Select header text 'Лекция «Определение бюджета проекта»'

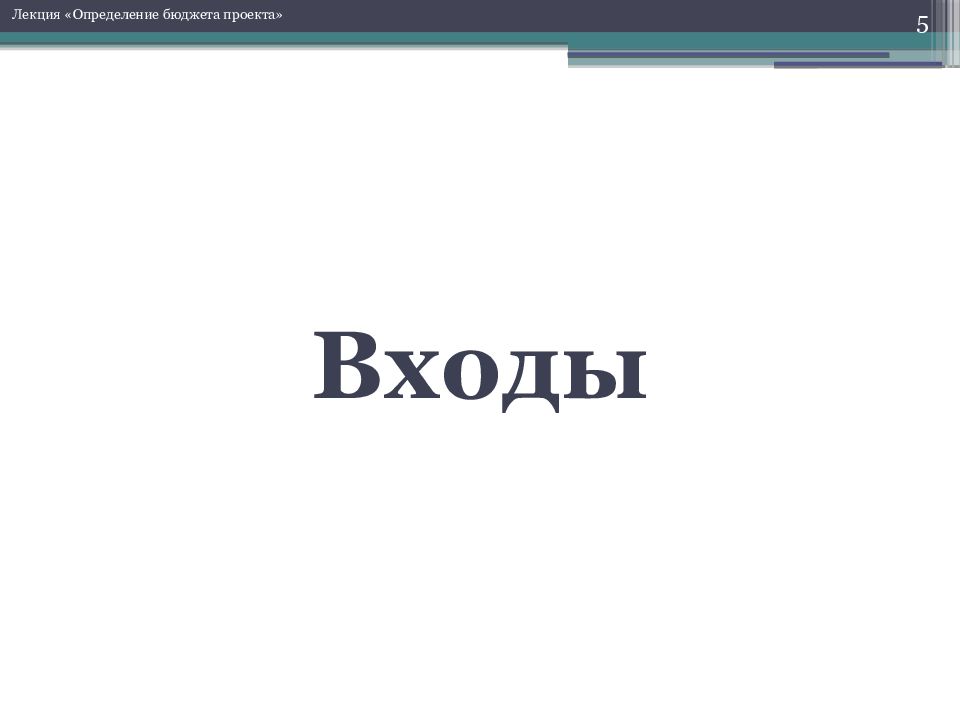pos(147,15)
